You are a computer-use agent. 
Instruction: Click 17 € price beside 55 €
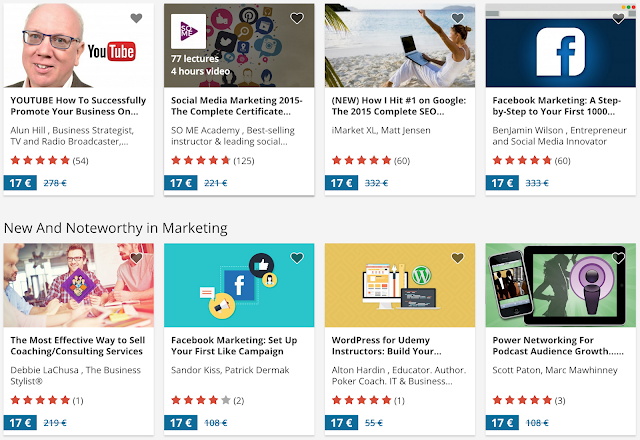point(342,422)
